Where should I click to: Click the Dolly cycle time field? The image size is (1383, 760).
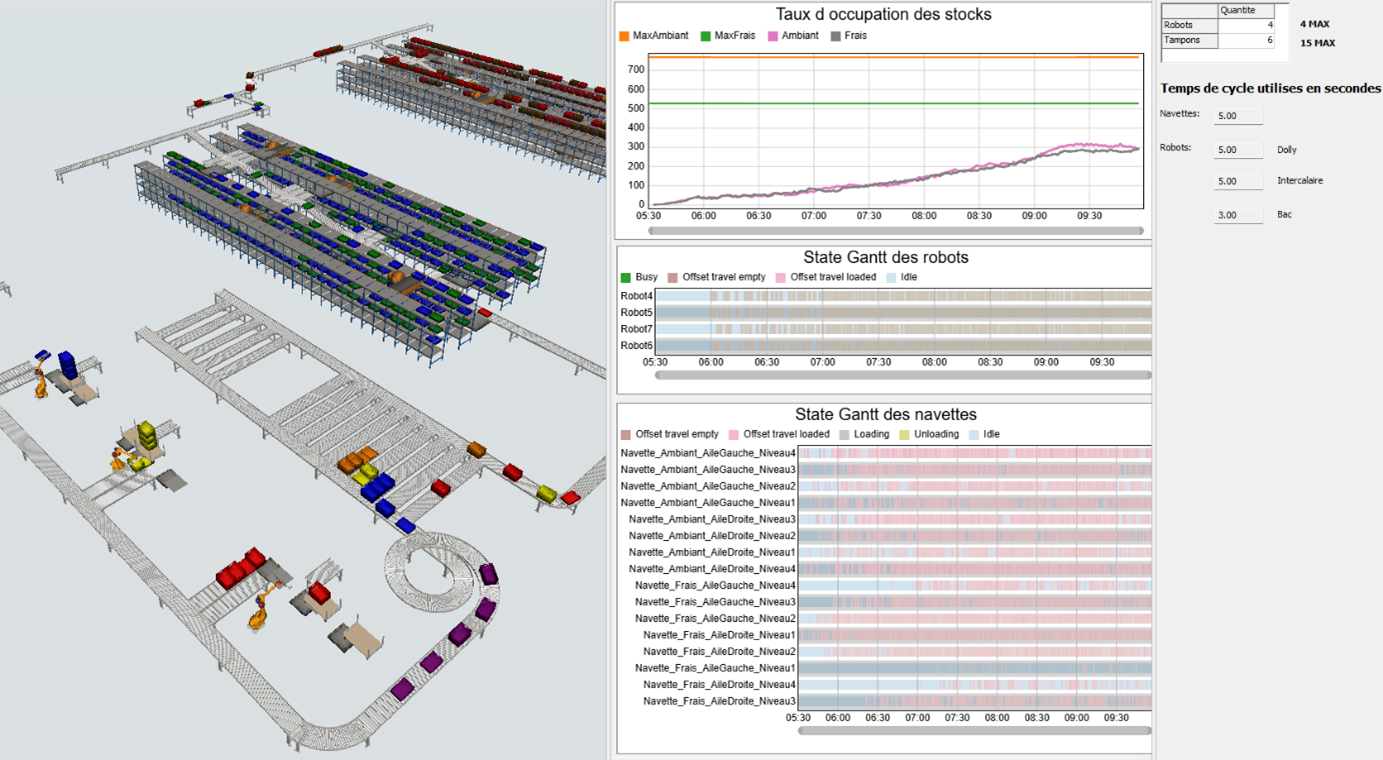tap(1238, 150)
